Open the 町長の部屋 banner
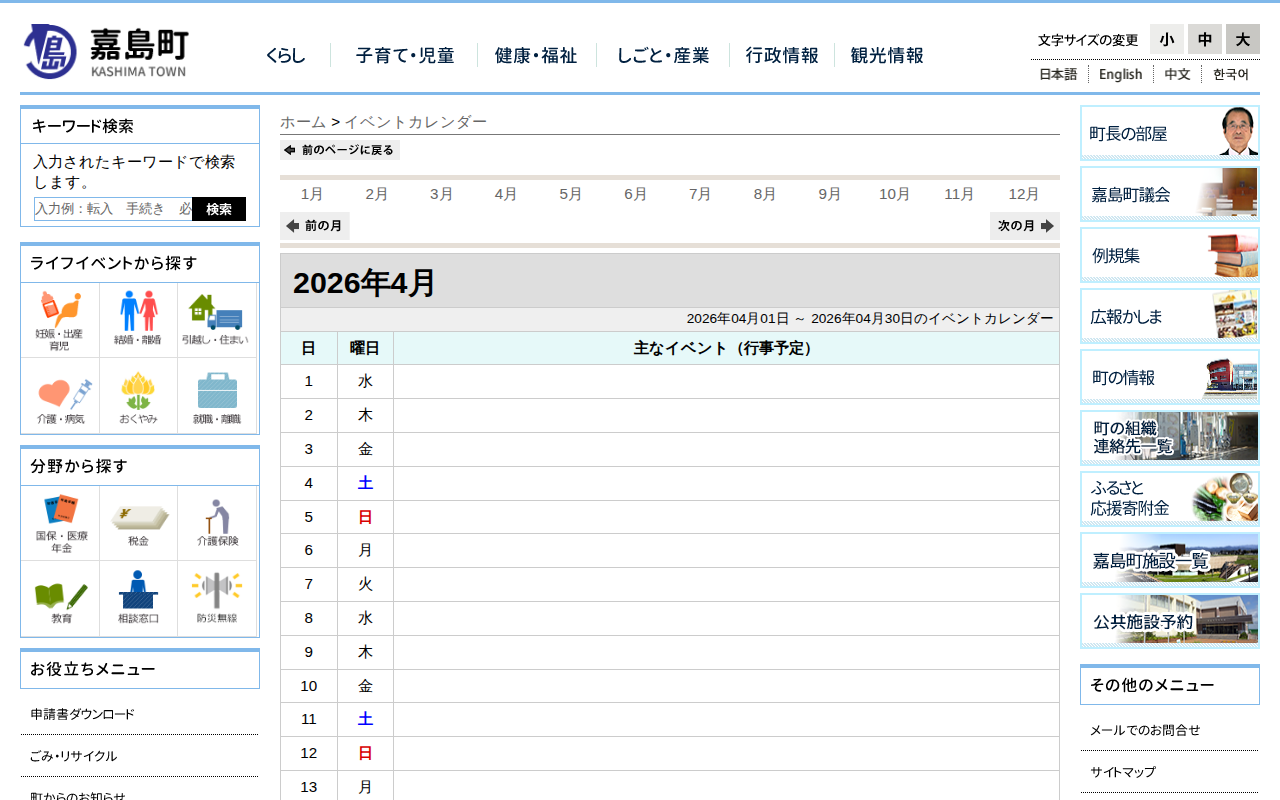The width and height of the screenshot is (1280, 800). [x=1169, y=133]
